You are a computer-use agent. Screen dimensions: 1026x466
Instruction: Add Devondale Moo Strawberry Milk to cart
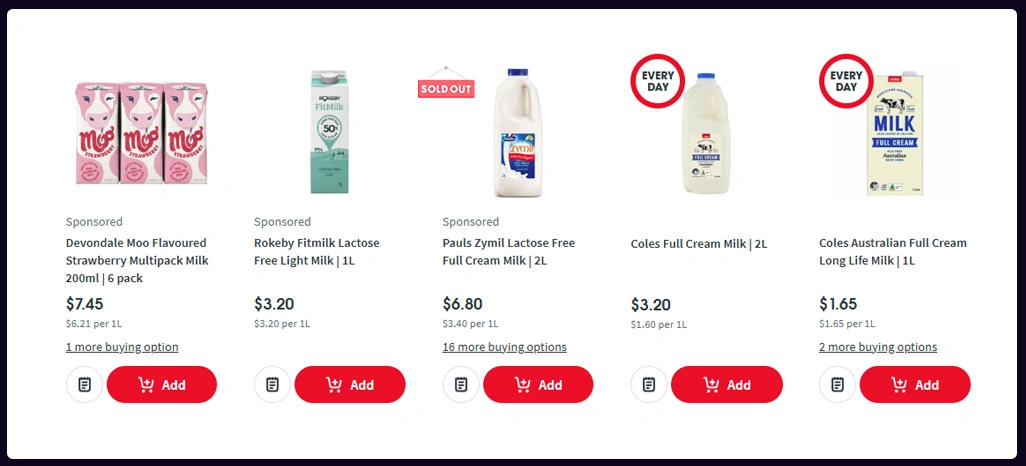click(x=162, y=385)
